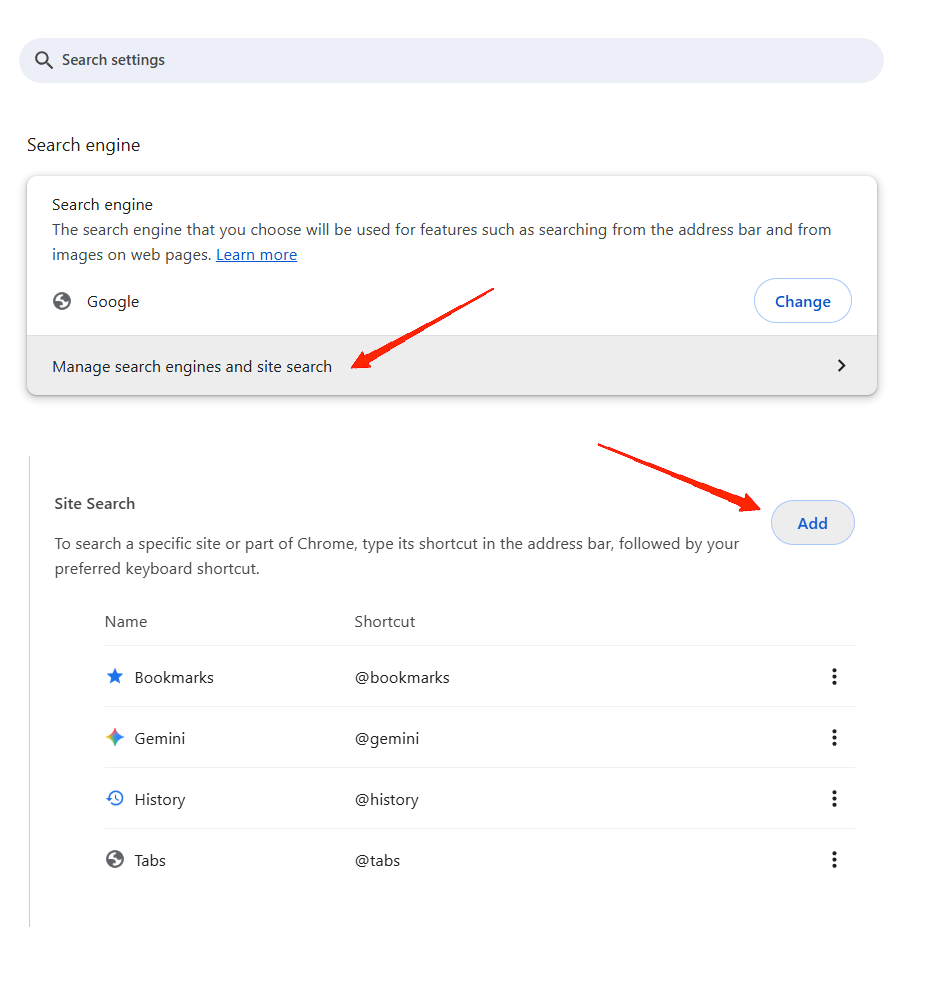Click the History clock icon
The width and height of the screenshot is (927, 983).
[114, 799]
